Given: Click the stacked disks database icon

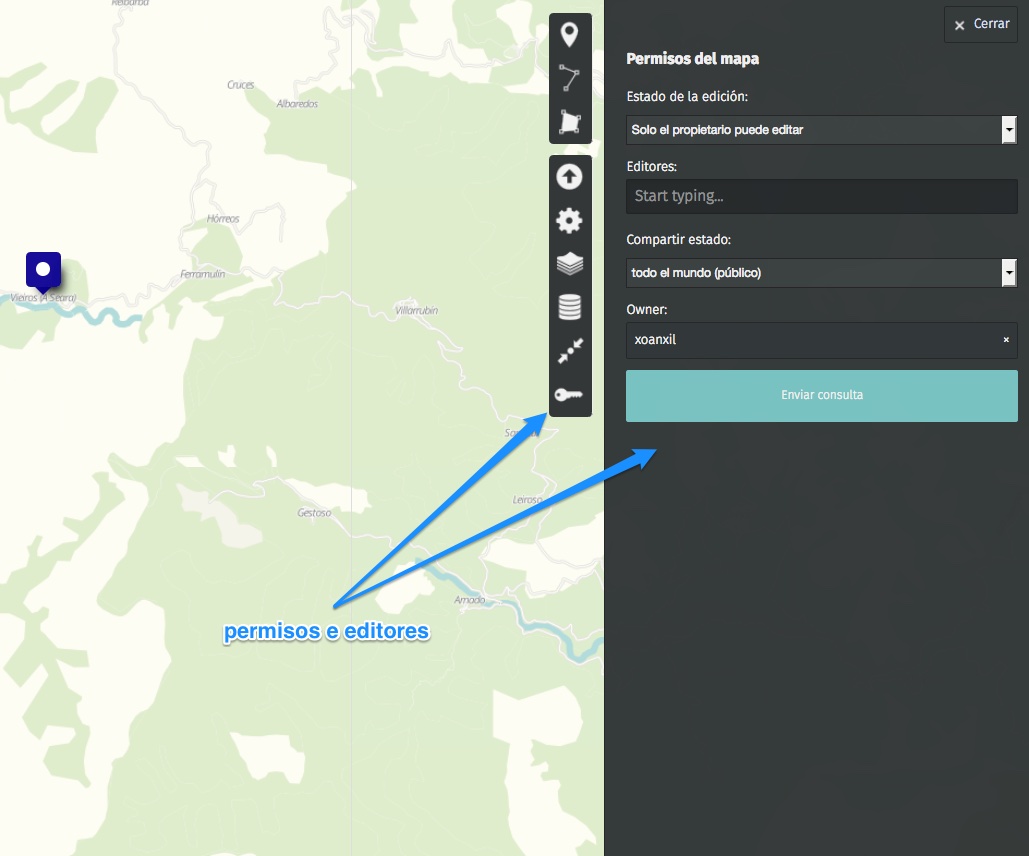Looking at the screenshot, I should 569,307.
